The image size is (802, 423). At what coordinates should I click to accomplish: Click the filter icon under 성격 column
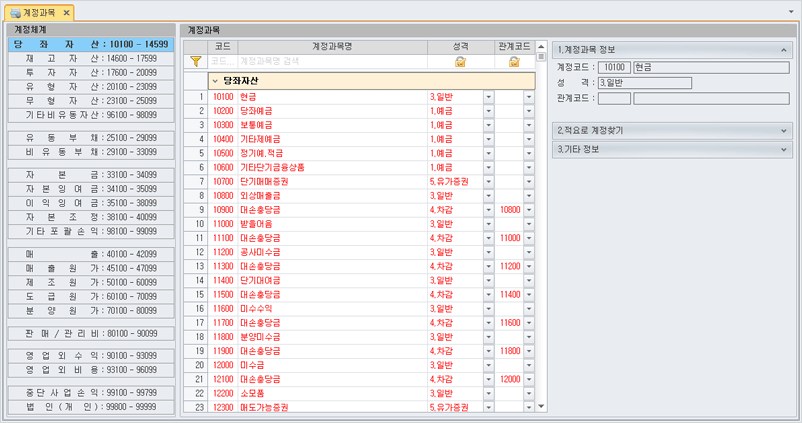click(460, 61)
